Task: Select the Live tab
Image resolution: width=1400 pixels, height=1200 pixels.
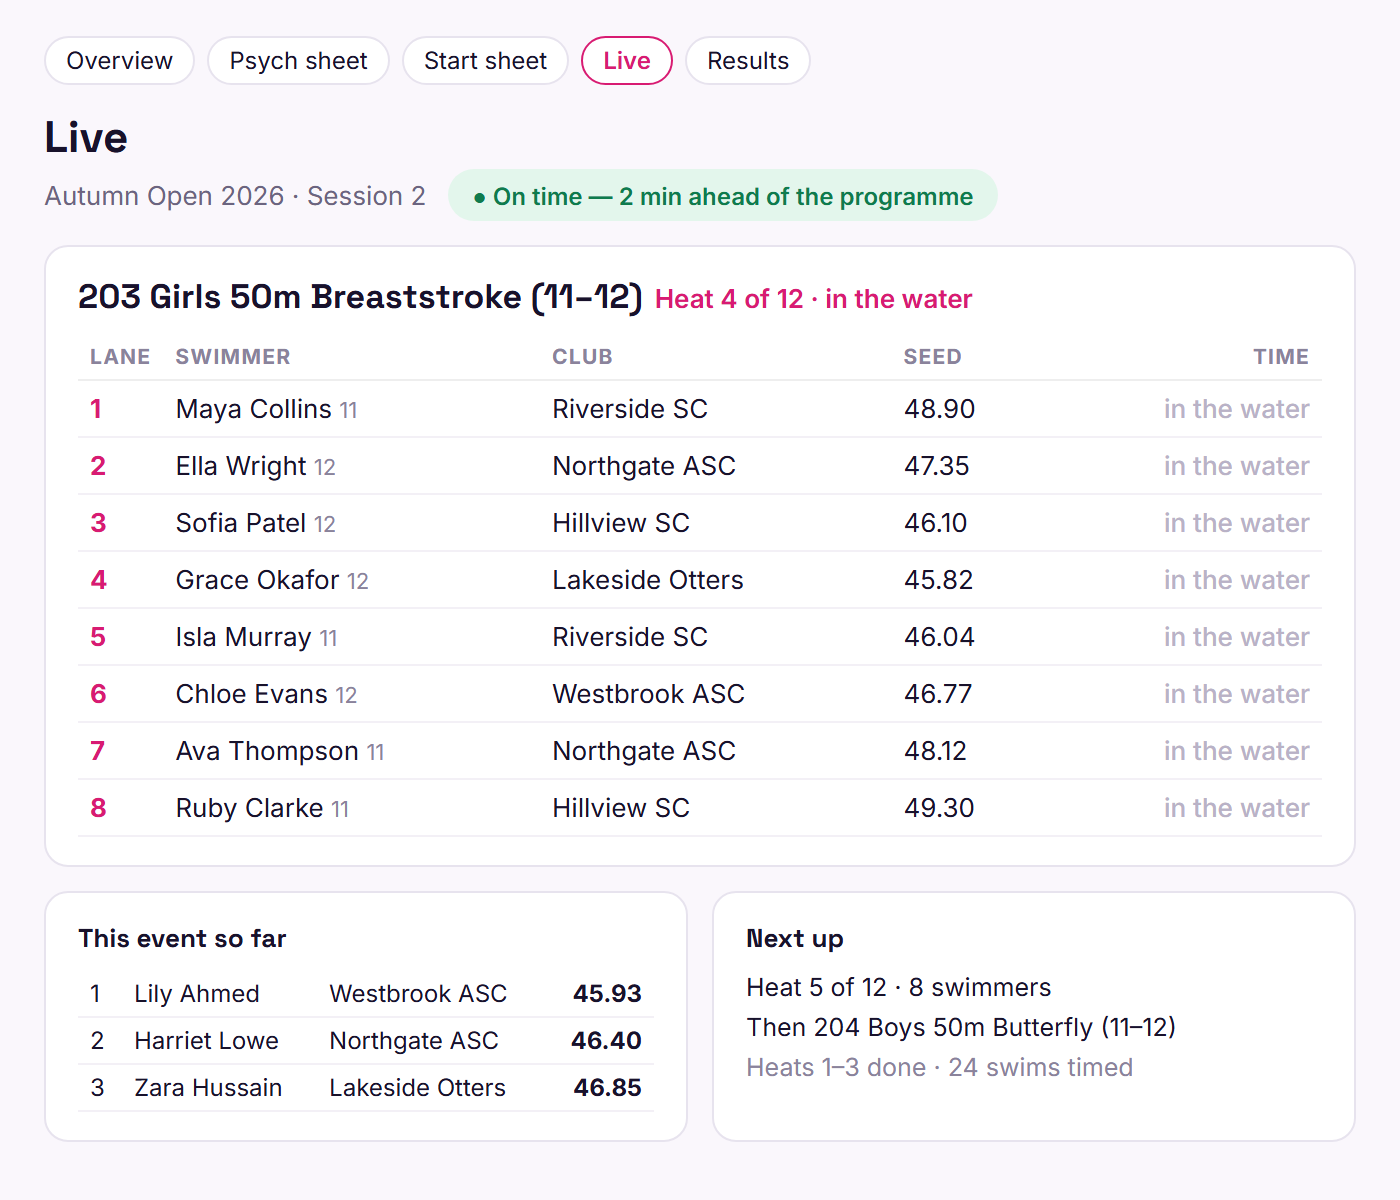Action: coord(627,61)
